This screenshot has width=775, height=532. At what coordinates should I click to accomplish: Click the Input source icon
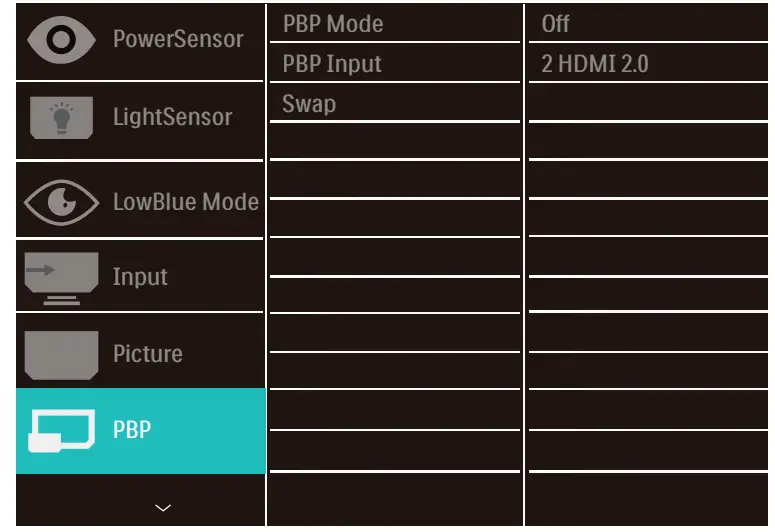[x=60, y=277]
